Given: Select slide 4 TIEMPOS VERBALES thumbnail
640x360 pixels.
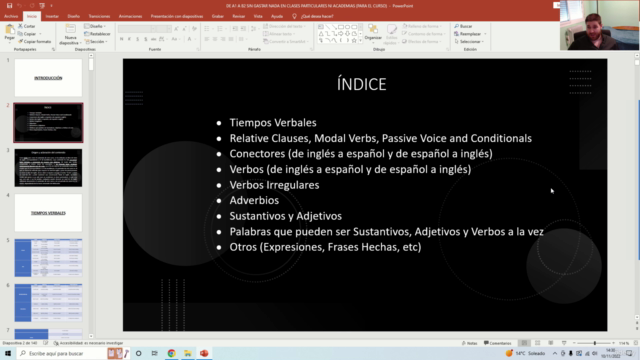Looking at the screenshot, I should (x=48, y=213).
